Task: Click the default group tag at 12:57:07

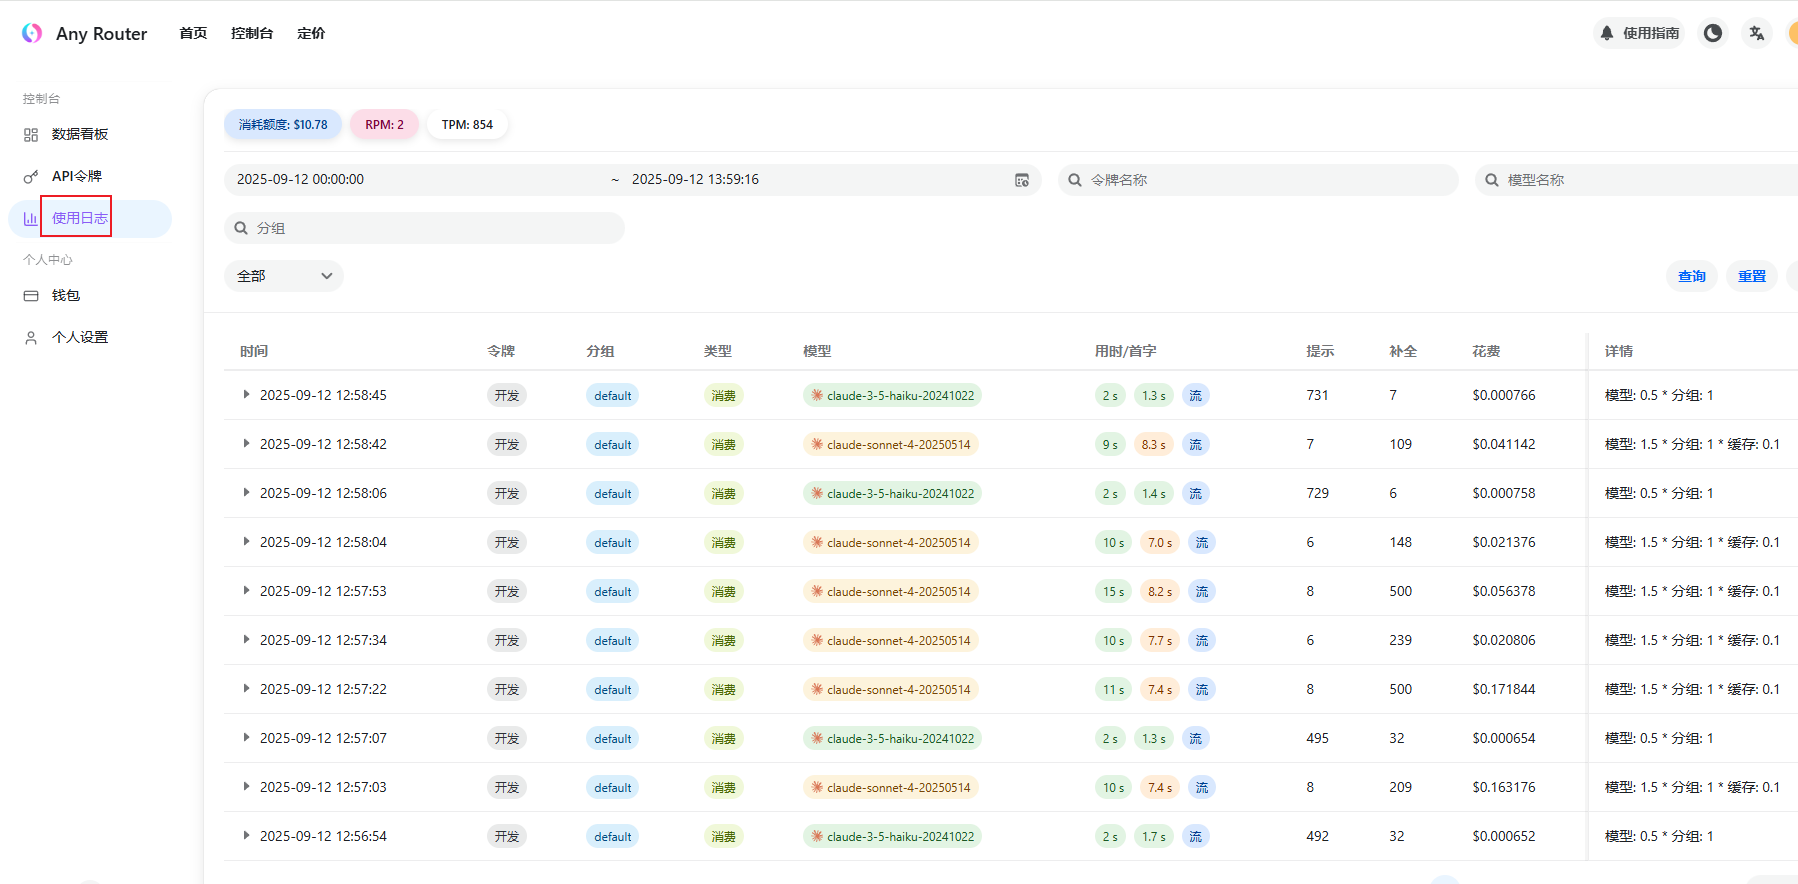Action: (612, 739)
